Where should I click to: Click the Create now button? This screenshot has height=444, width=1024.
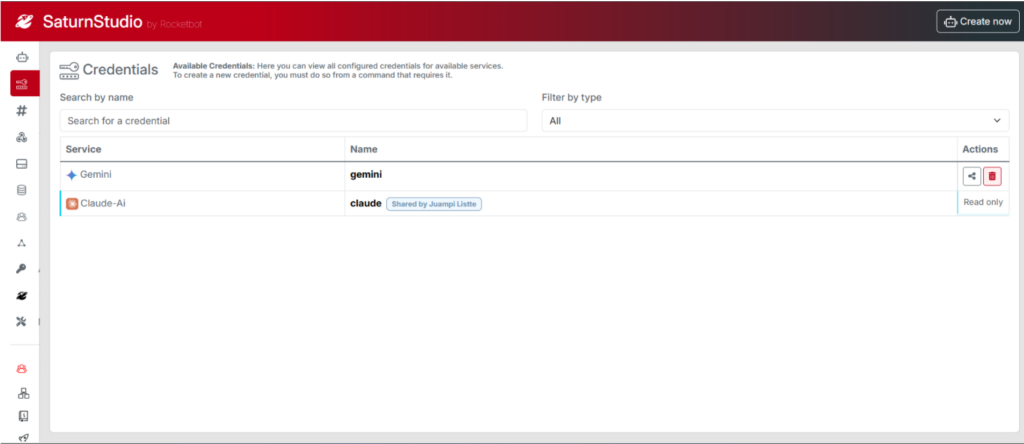coord(978,21)
